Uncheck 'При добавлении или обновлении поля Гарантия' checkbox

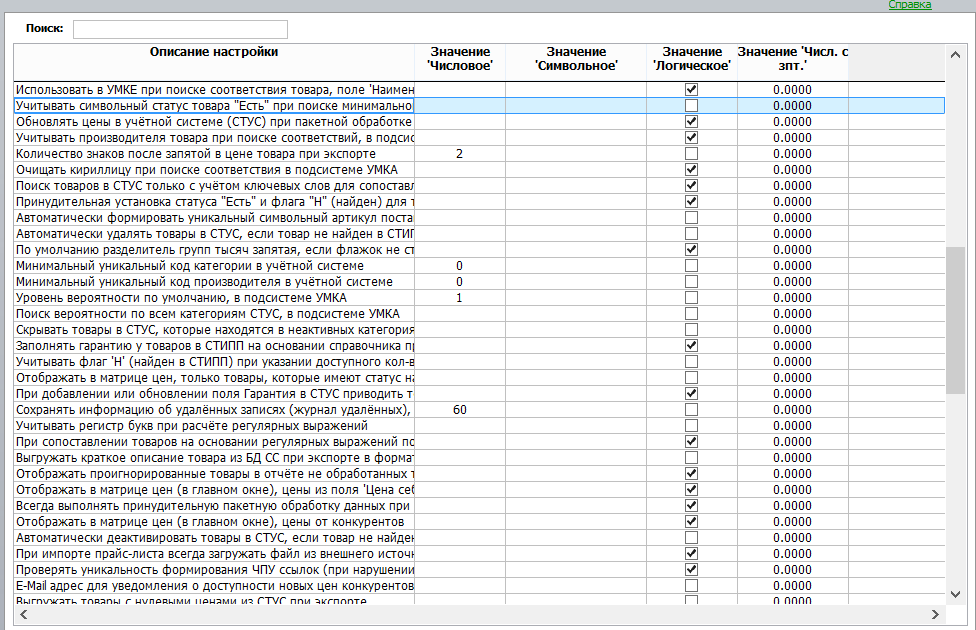coord(692,393)
